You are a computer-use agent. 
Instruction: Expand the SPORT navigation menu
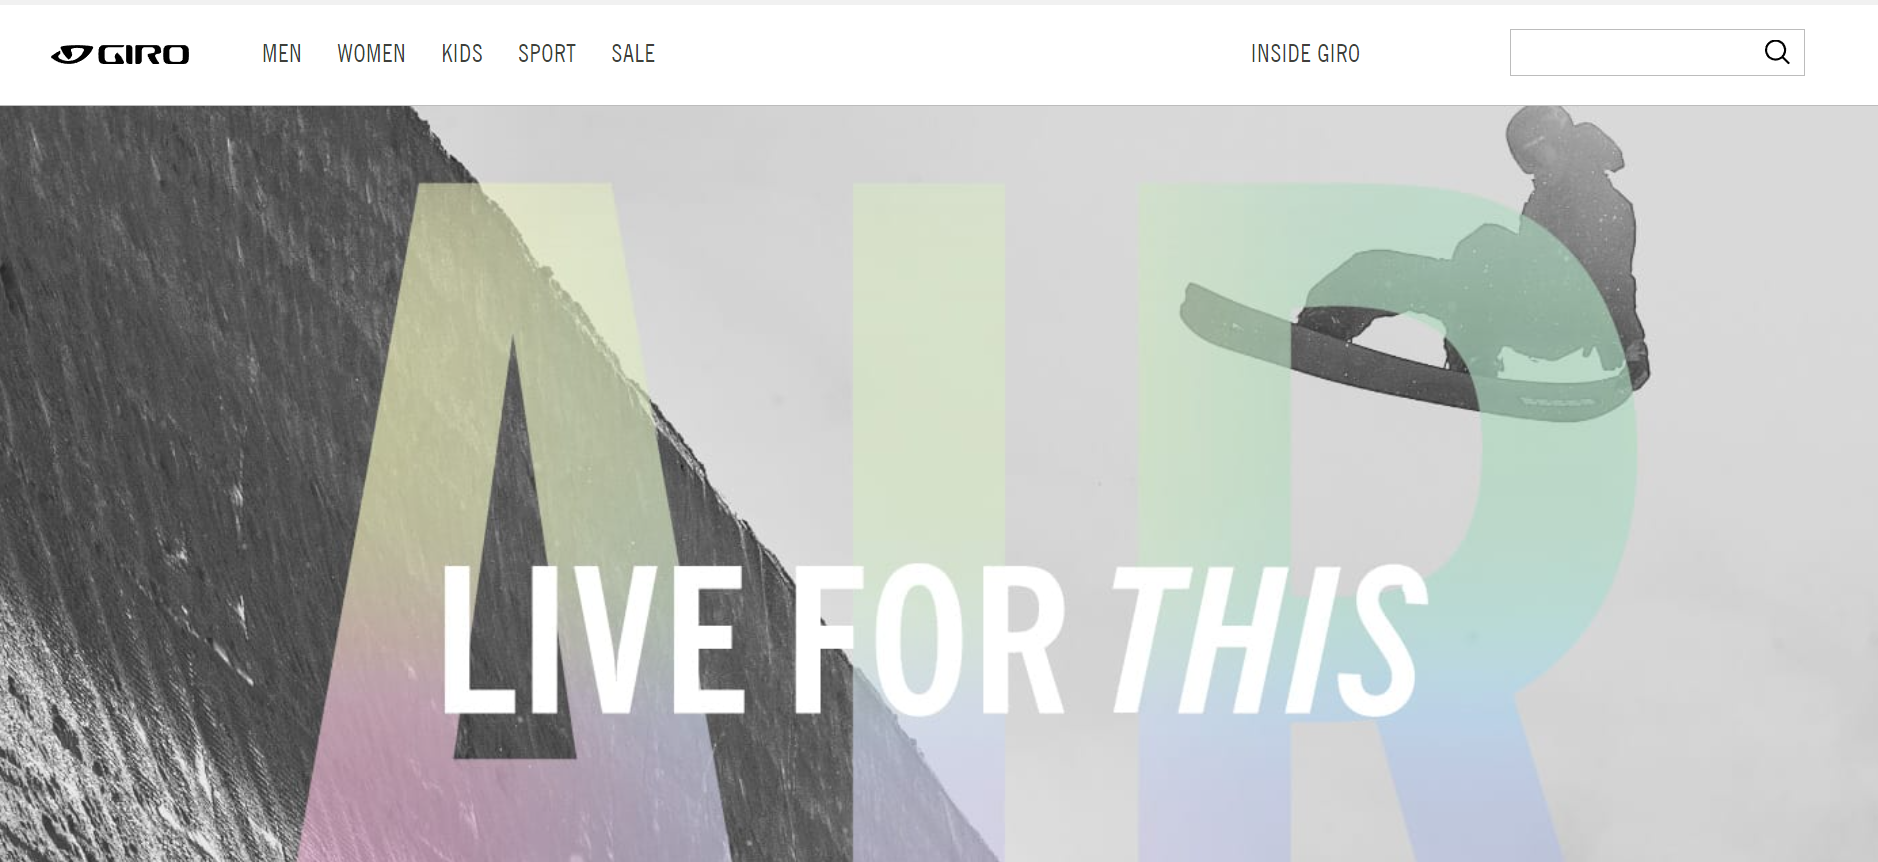coord(547,53)
